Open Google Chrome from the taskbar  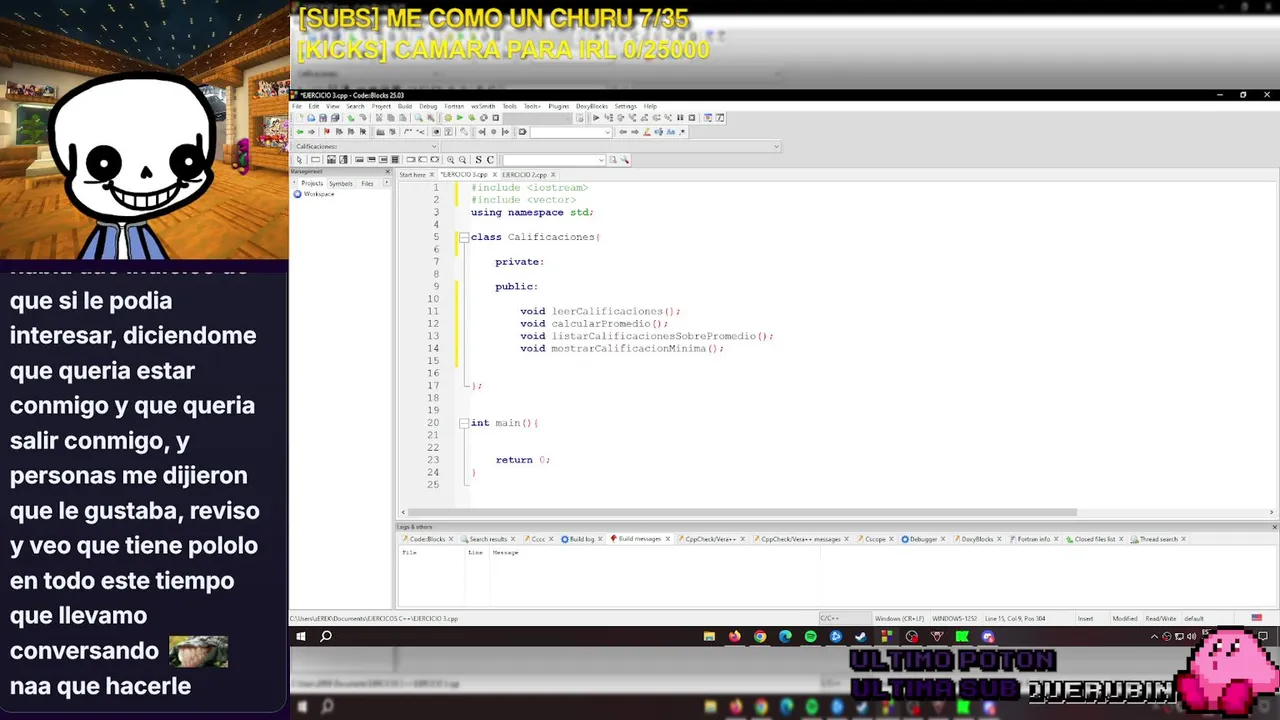tap(760, 636)
